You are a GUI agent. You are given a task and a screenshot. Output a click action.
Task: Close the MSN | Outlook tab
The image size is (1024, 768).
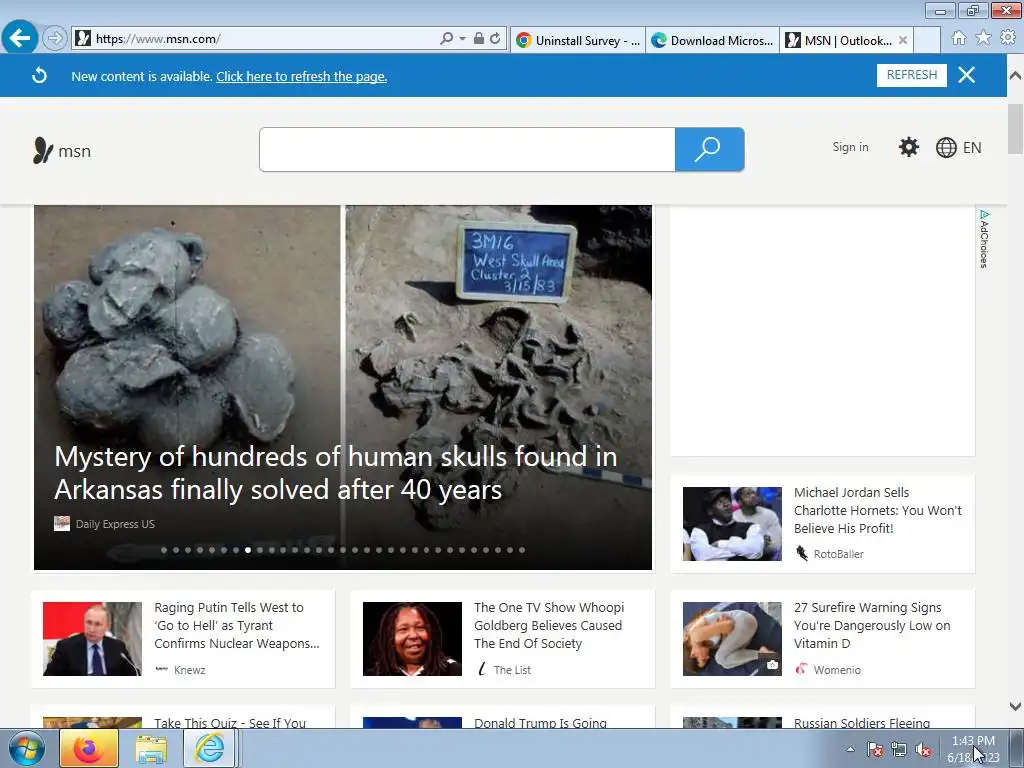pos(903,40)
